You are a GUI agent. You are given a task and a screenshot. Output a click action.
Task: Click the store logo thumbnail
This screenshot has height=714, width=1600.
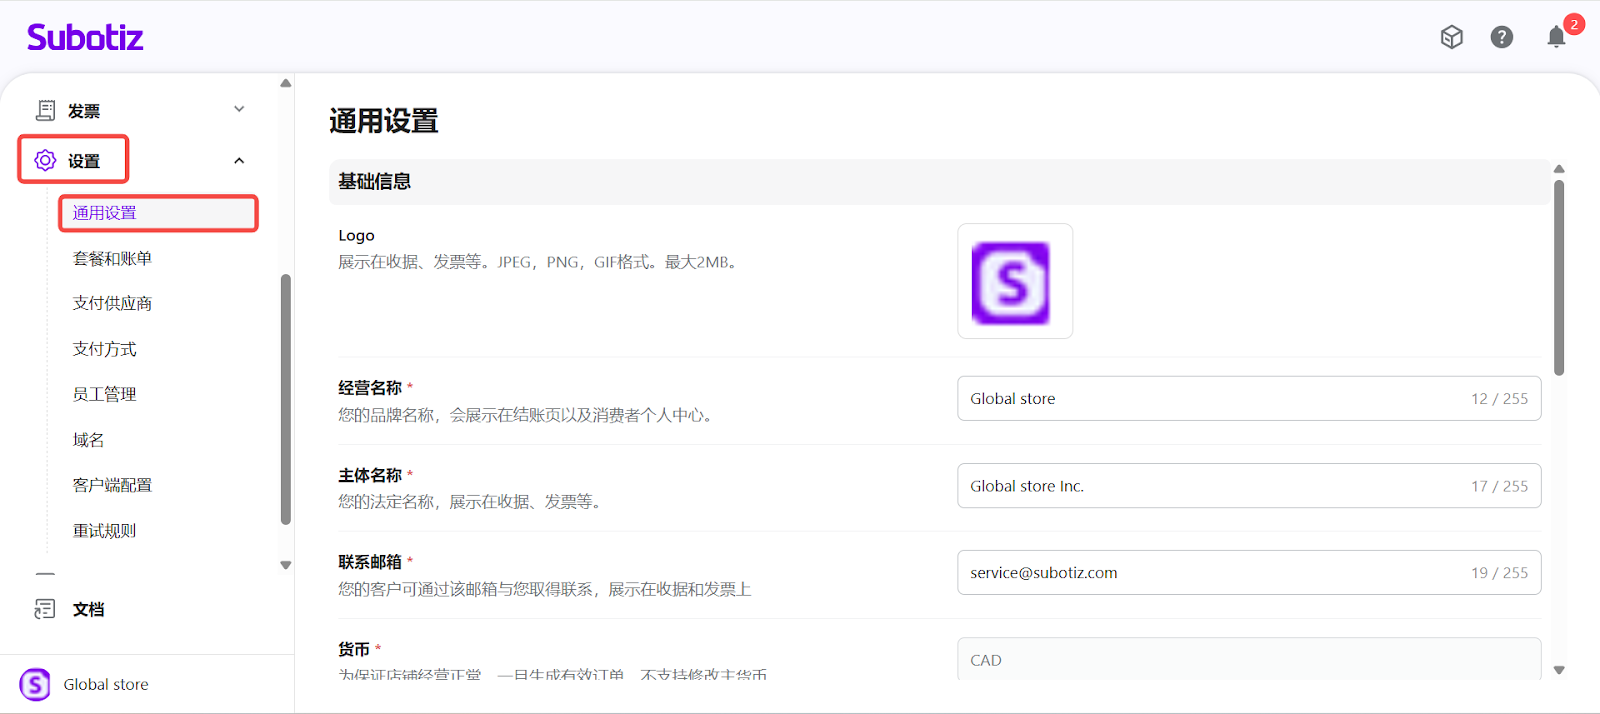(x=1014, y=281)
